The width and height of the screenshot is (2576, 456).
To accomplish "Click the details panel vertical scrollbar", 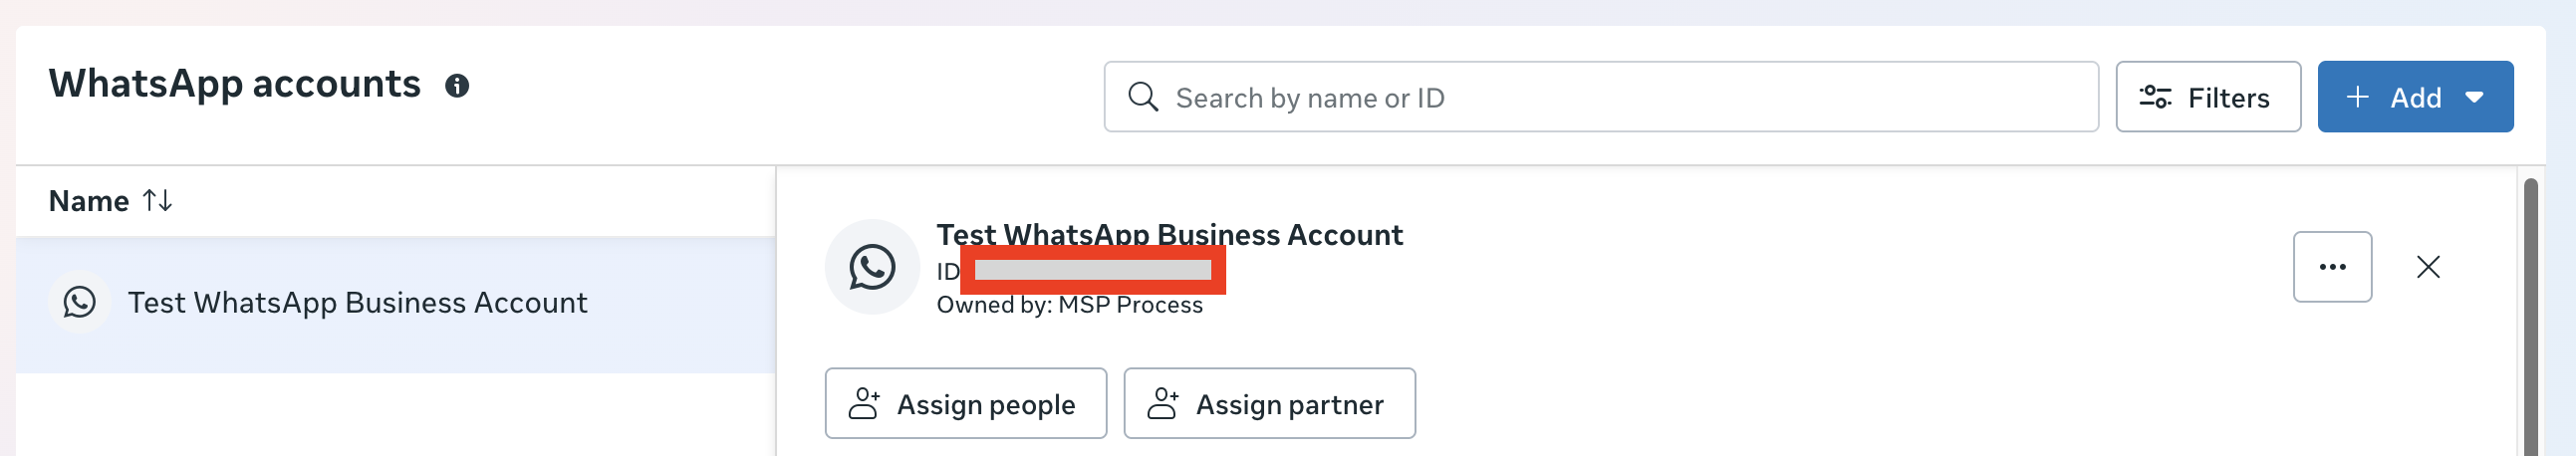I will click(x=2530, y=320).
